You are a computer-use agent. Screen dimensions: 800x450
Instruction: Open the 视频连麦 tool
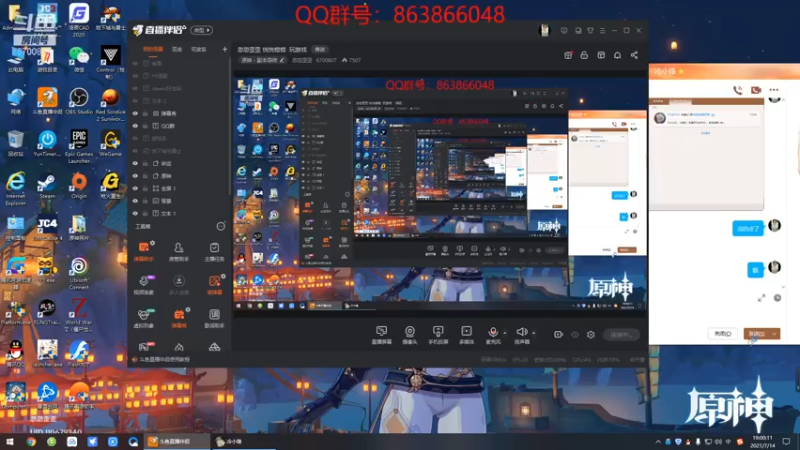pyautogui.click(x=144, y=284)
